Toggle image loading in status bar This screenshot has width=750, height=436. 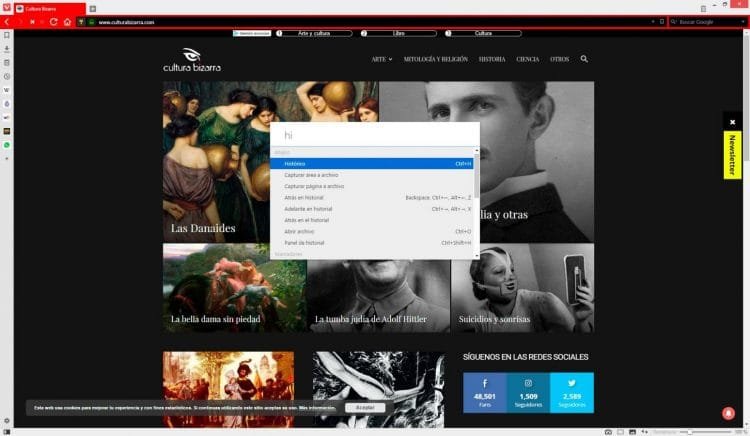[632, 432]
